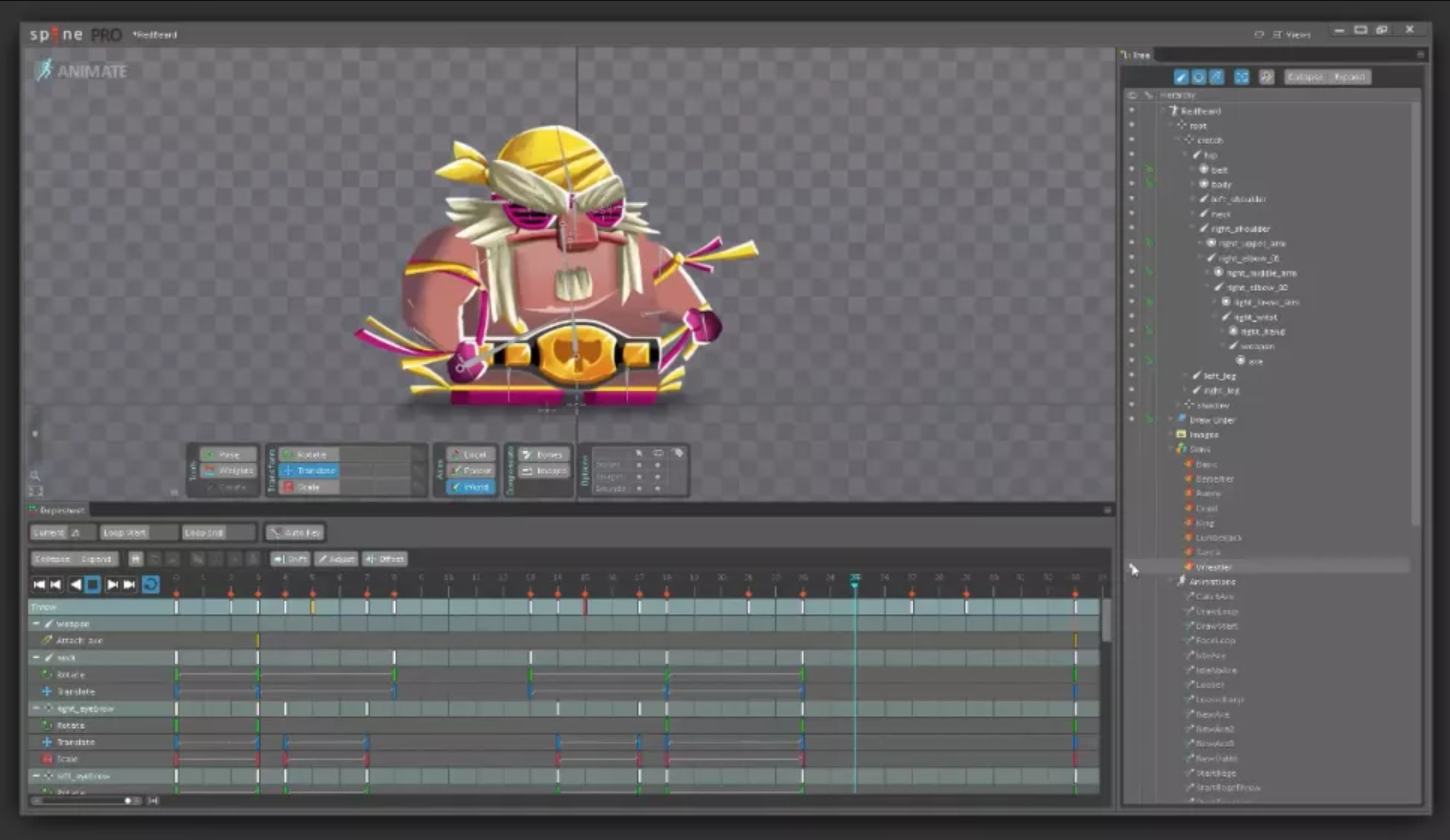
Task: Activate the Pose tool
Action: click(x=228, y=455)
